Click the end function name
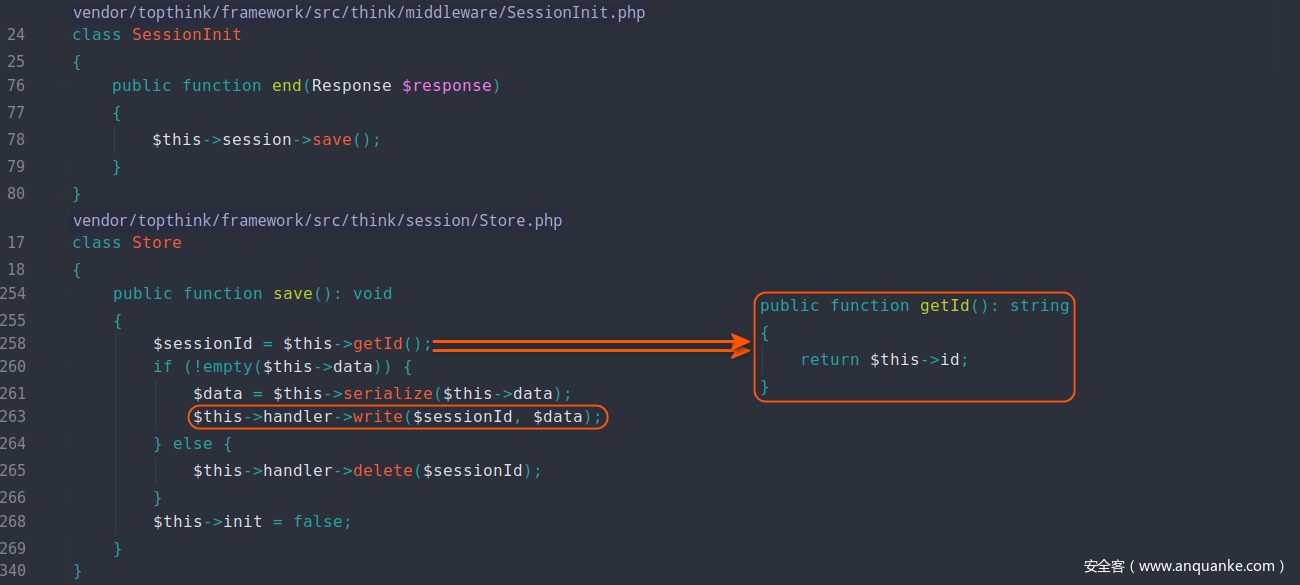 (287, 85)
